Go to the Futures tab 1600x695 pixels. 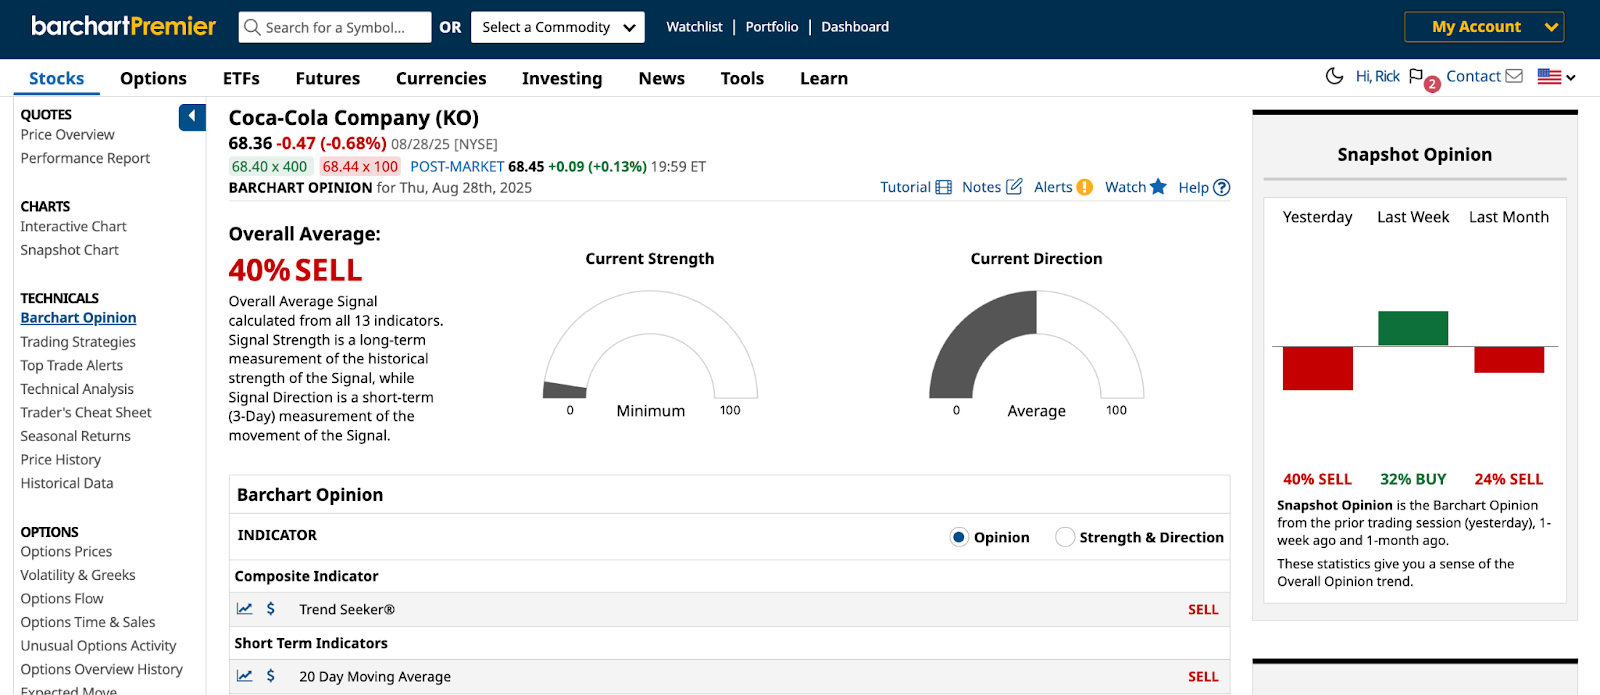pyautogui.click(x=328, y=78)
